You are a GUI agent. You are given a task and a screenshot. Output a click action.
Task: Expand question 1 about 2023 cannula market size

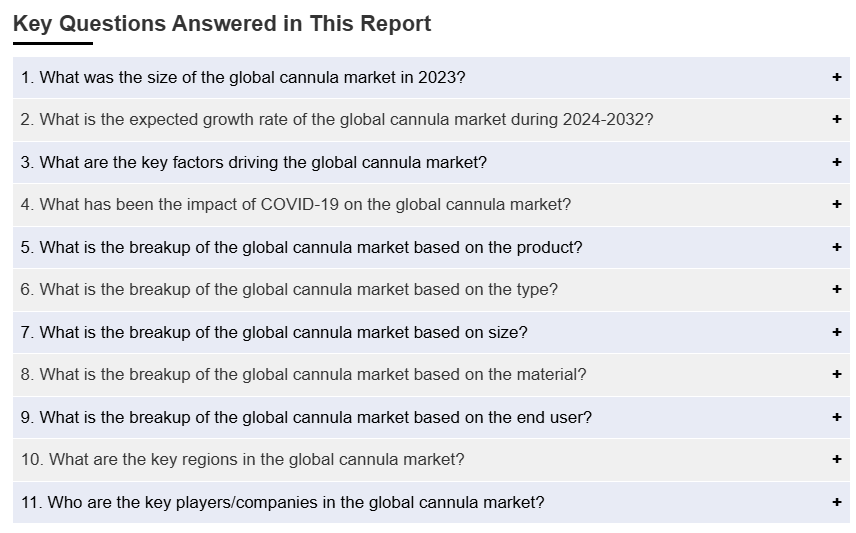coord(243,77)
